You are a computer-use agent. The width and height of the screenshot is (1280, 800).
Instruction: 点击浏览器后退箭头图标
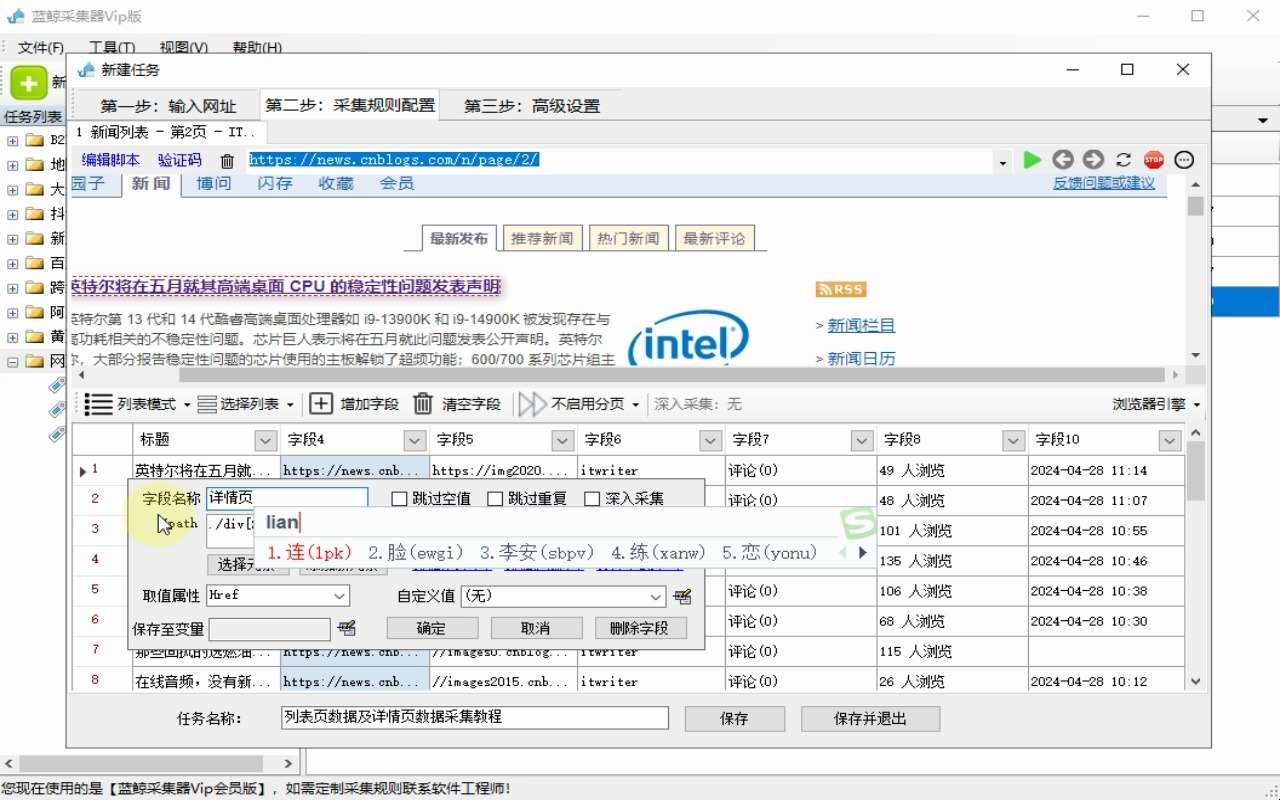pyautogui.click(x=1063, y=159)
